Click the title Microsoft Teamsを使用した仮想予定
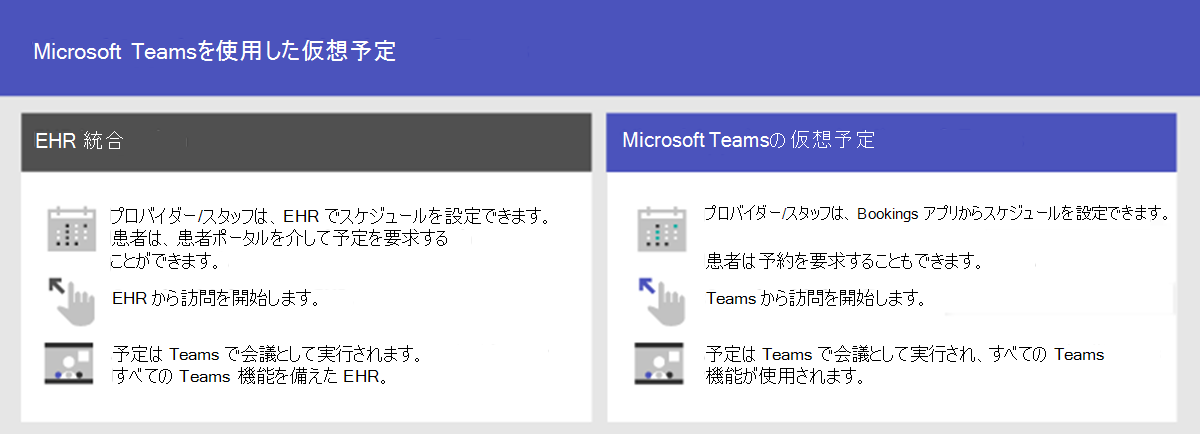The height and width of the screenshot is (434, 1200). (215, 52)
